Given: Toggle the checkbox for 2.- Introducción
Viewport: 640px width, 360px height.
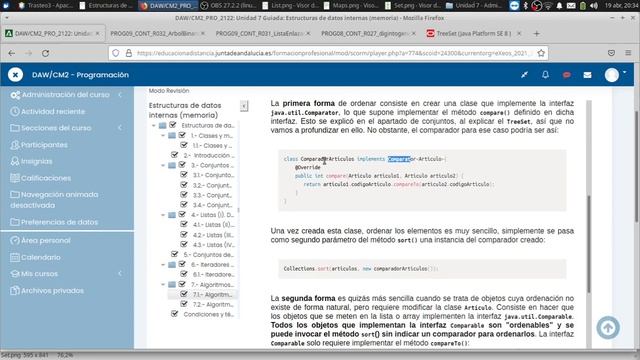Looking at the screenshot, I should 175,155.
